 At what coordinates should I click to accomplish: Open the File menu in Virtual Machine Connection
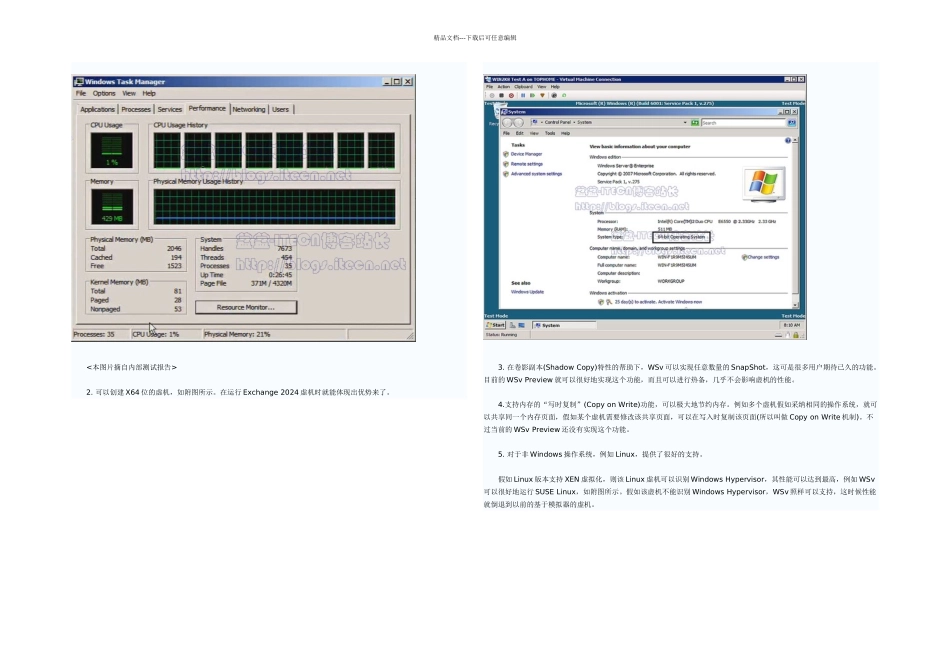point(490,87)
